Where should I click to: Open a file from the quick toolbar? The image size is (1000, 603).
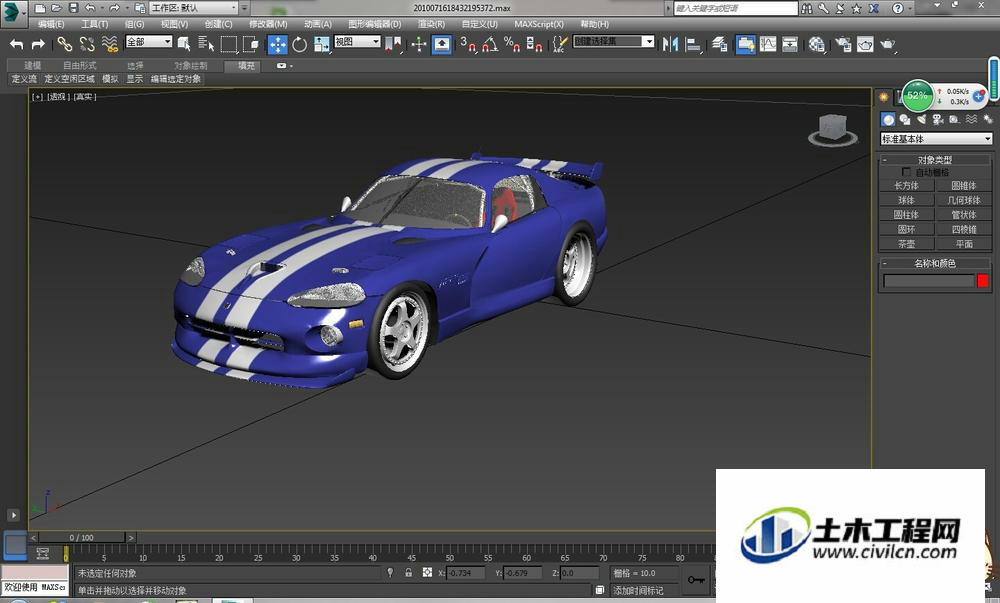coord(57,8)
